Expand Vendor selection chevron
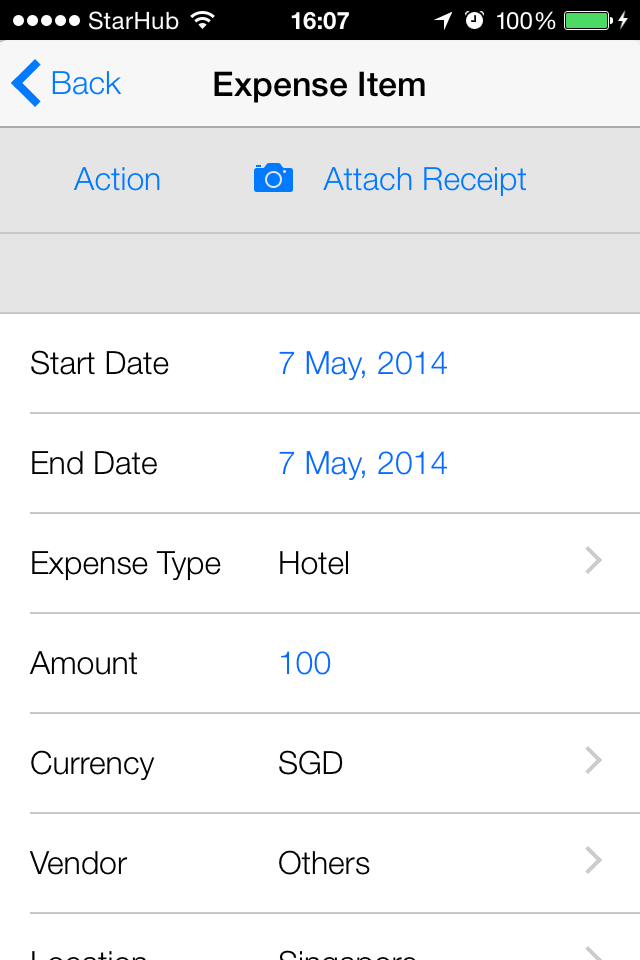Viewport: 640px width, 960px height. pyautogui.click(x=593, y=860)
